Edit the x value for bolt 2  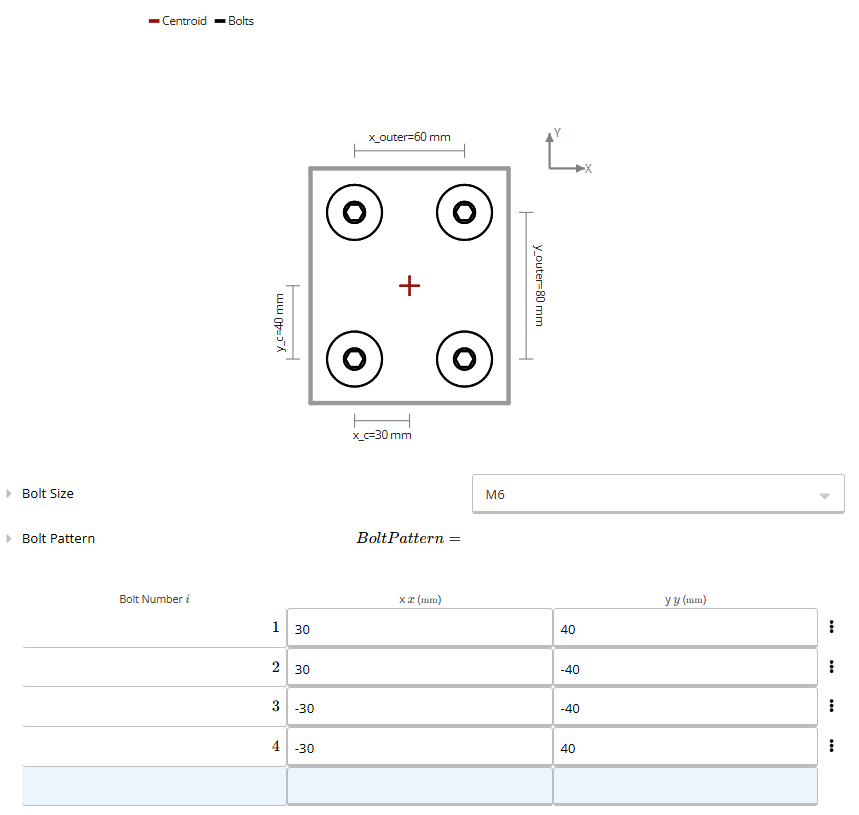coord(420,668)
